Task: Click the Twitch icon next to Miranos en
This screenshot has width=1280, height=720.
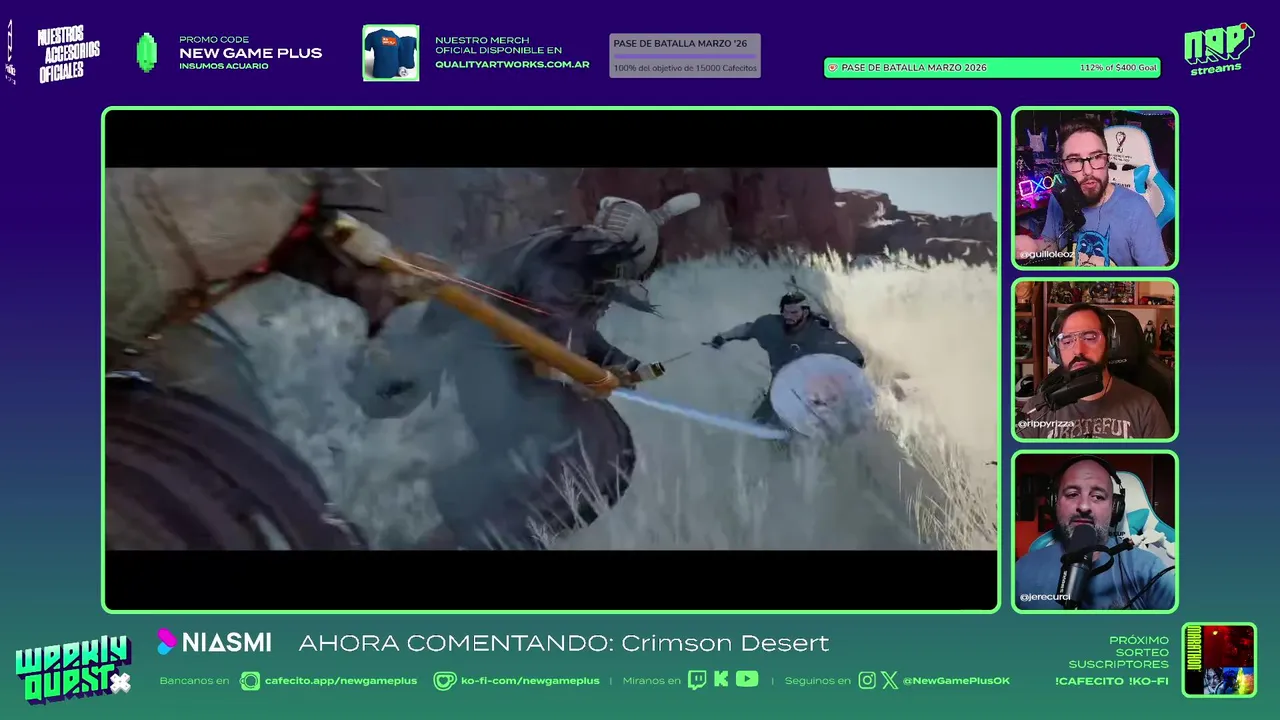Action: 696,680
